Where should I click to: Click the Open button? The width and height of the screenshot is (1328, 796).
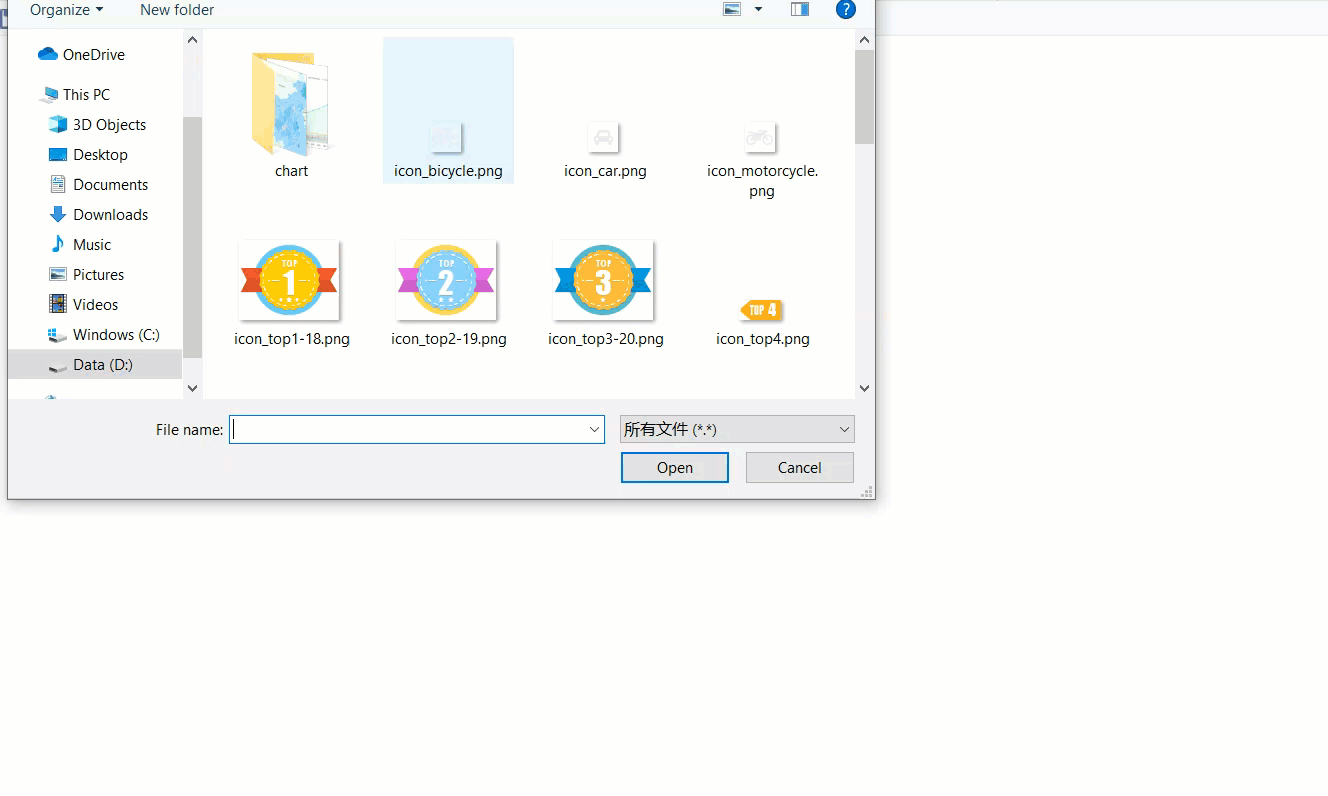pyautogui.click(x=674, y=467)
